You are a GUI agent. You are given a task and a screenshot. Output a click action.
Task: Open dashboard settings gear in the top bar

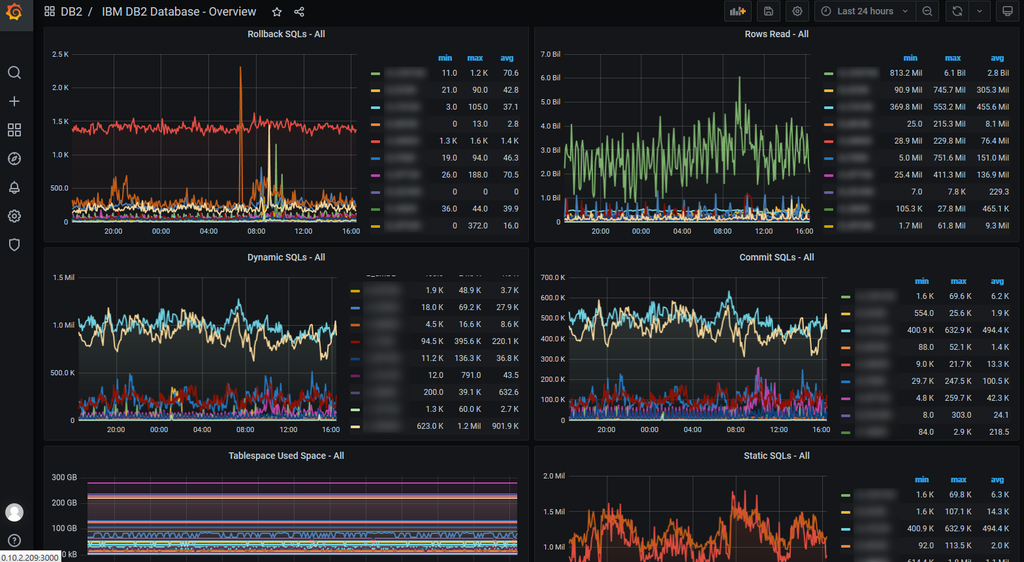(x=797, y=11)
